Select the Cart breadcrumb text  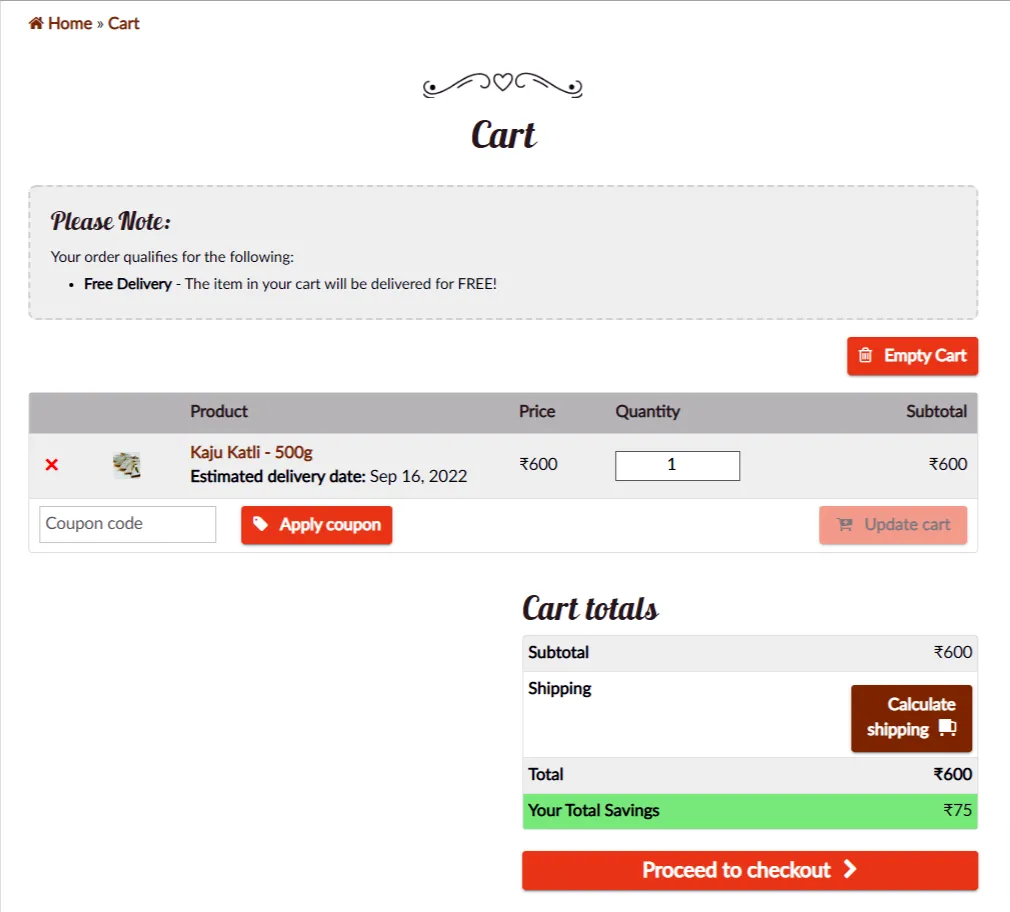pyautogui.click(x=124, y=23)
